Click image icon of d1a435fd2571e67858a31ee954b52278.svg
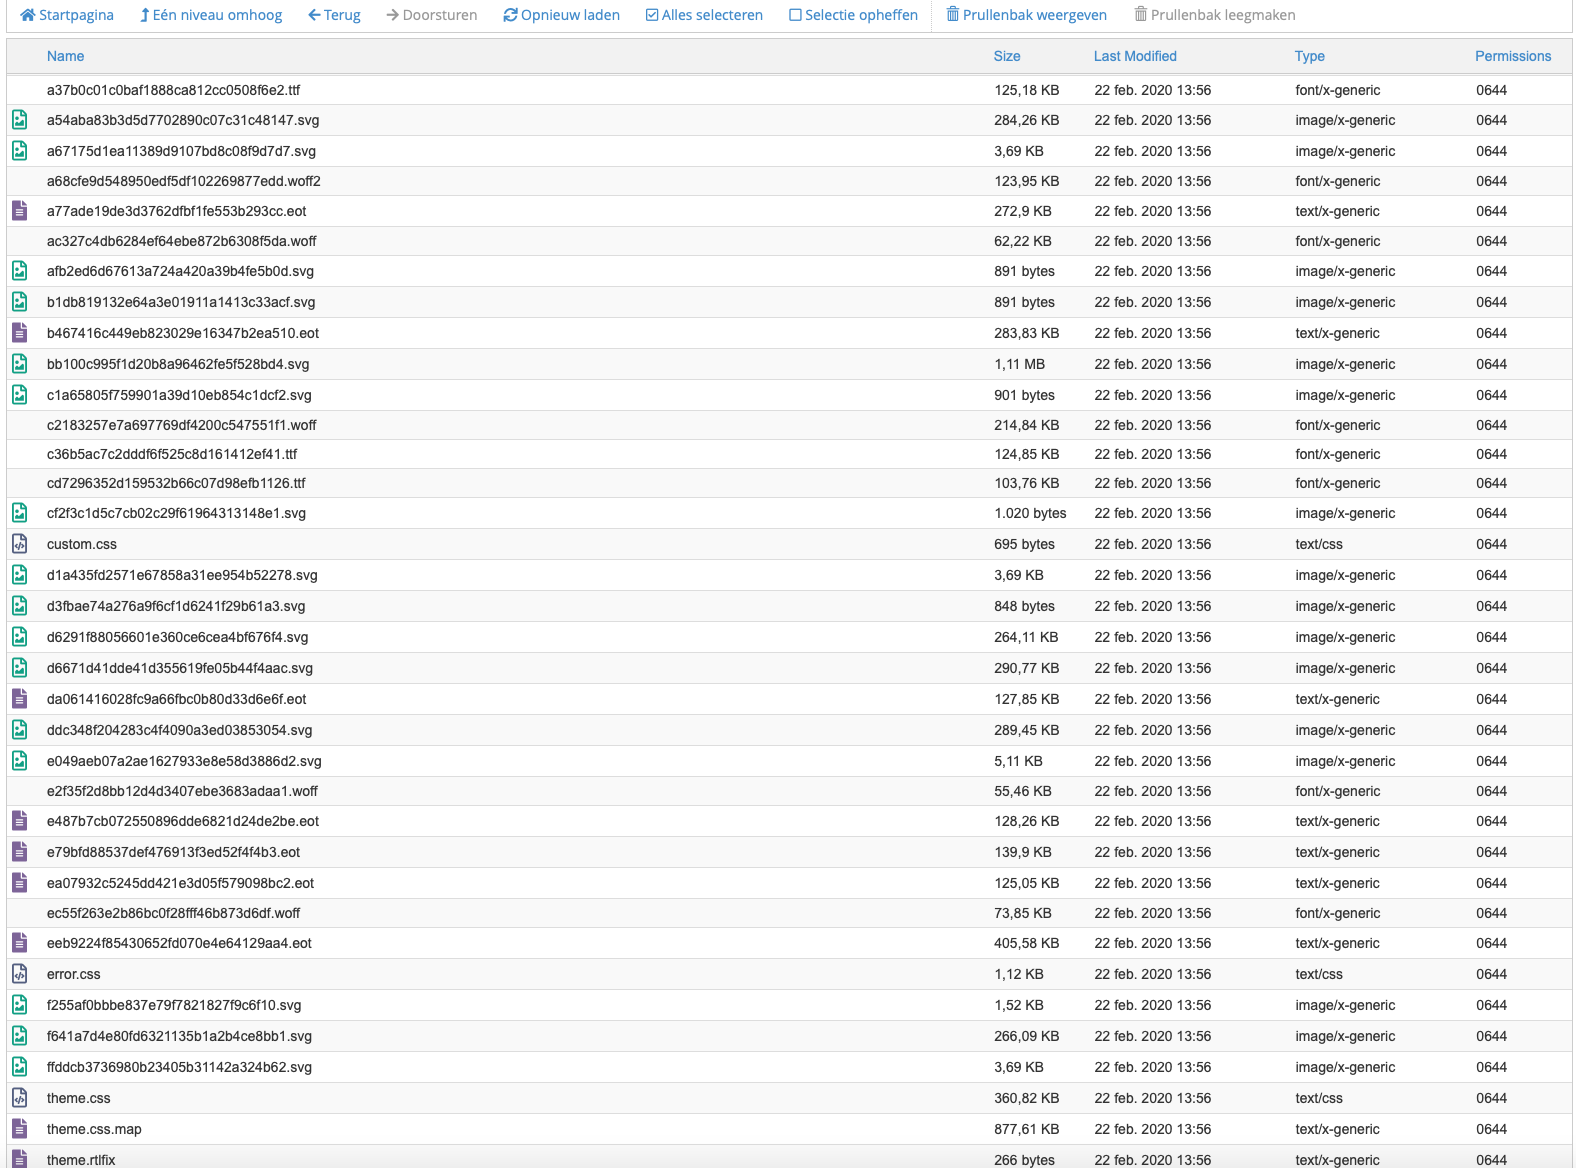The width and height of the screenshot is (1576, 1168). click(x=19, y=575)
